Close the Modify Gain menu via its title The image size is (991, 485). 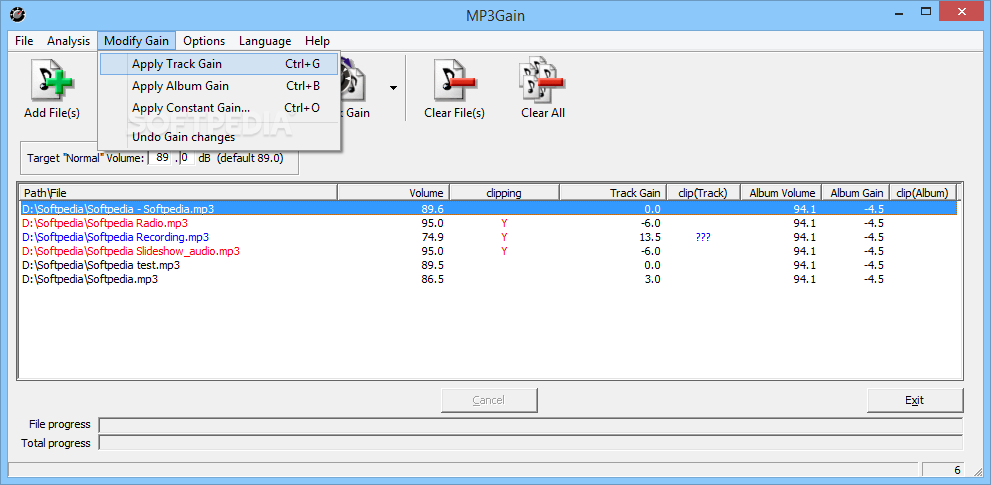pyautogui.click(x=137, y=41)
